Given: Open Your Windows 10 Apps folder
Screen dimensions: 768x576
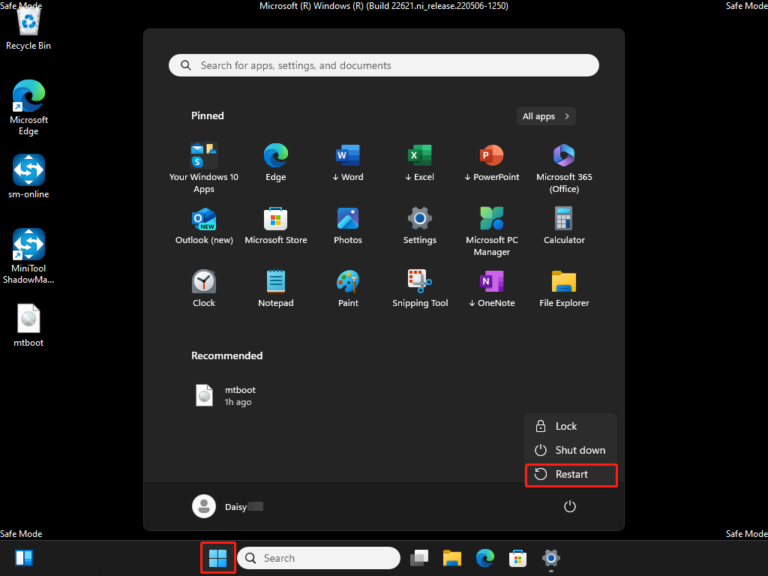Looking at the screenshot, I should pyautogui.click(x=204, y=168).
